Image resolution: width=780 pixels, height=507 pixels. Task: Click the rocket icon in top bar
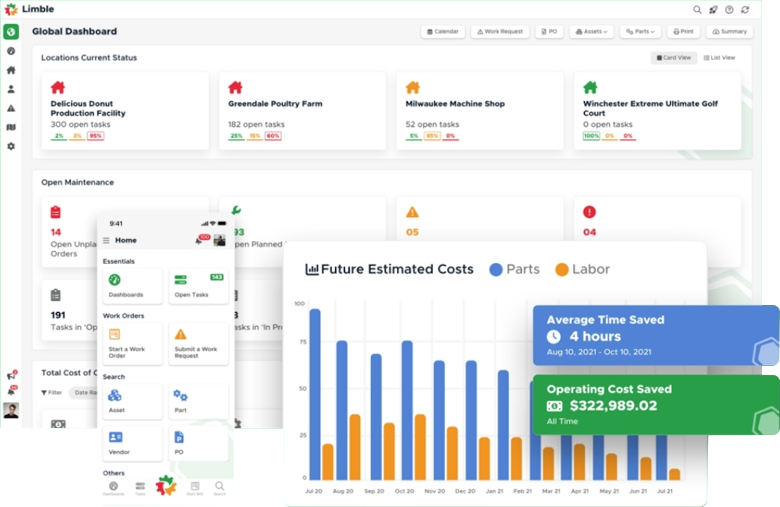(x=713, y=9)
